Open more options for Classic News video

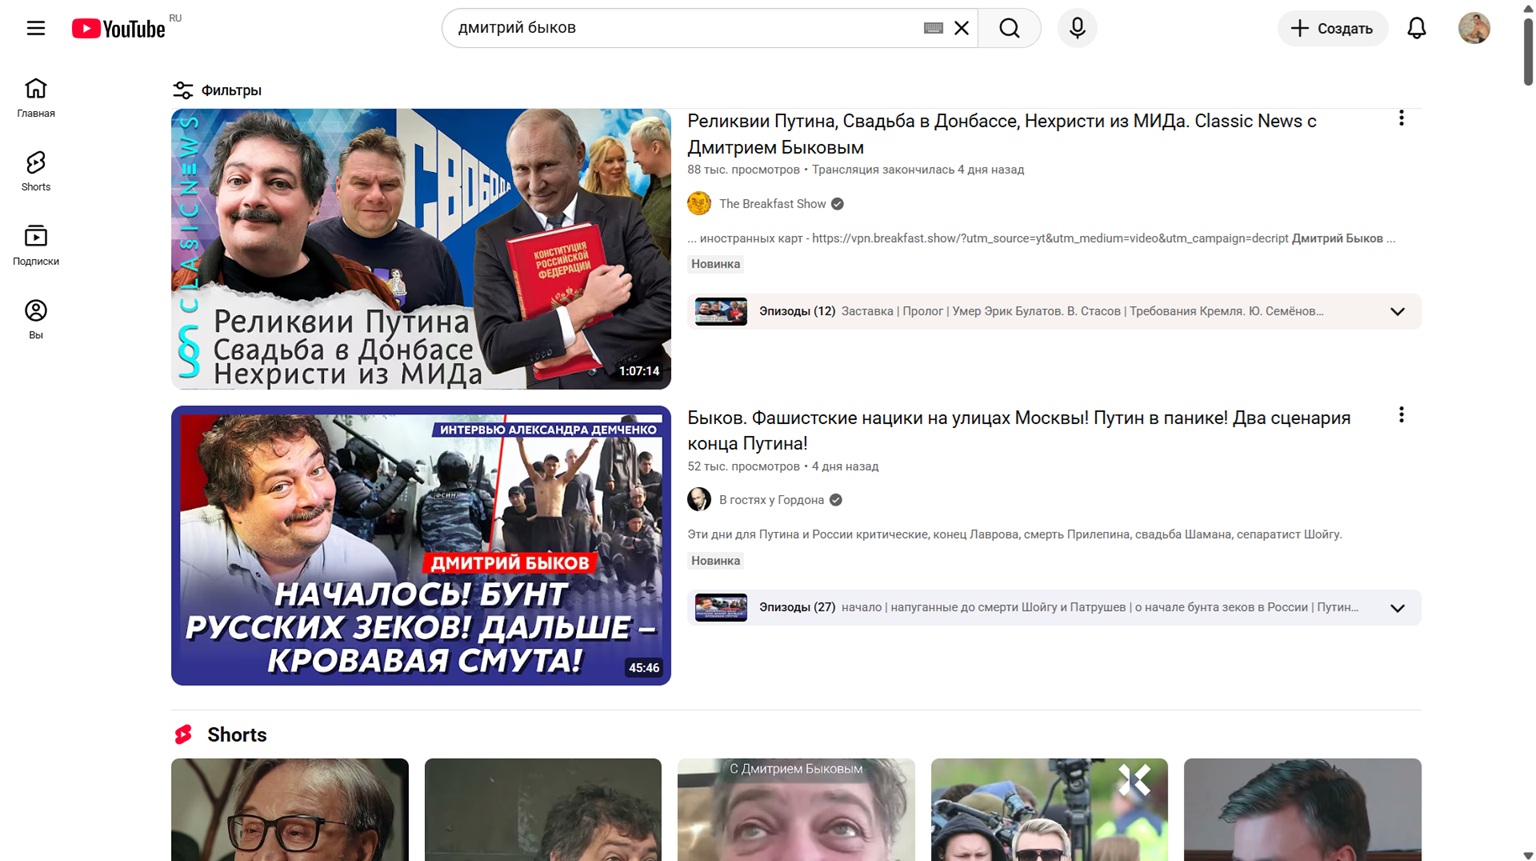point(1401,119)
